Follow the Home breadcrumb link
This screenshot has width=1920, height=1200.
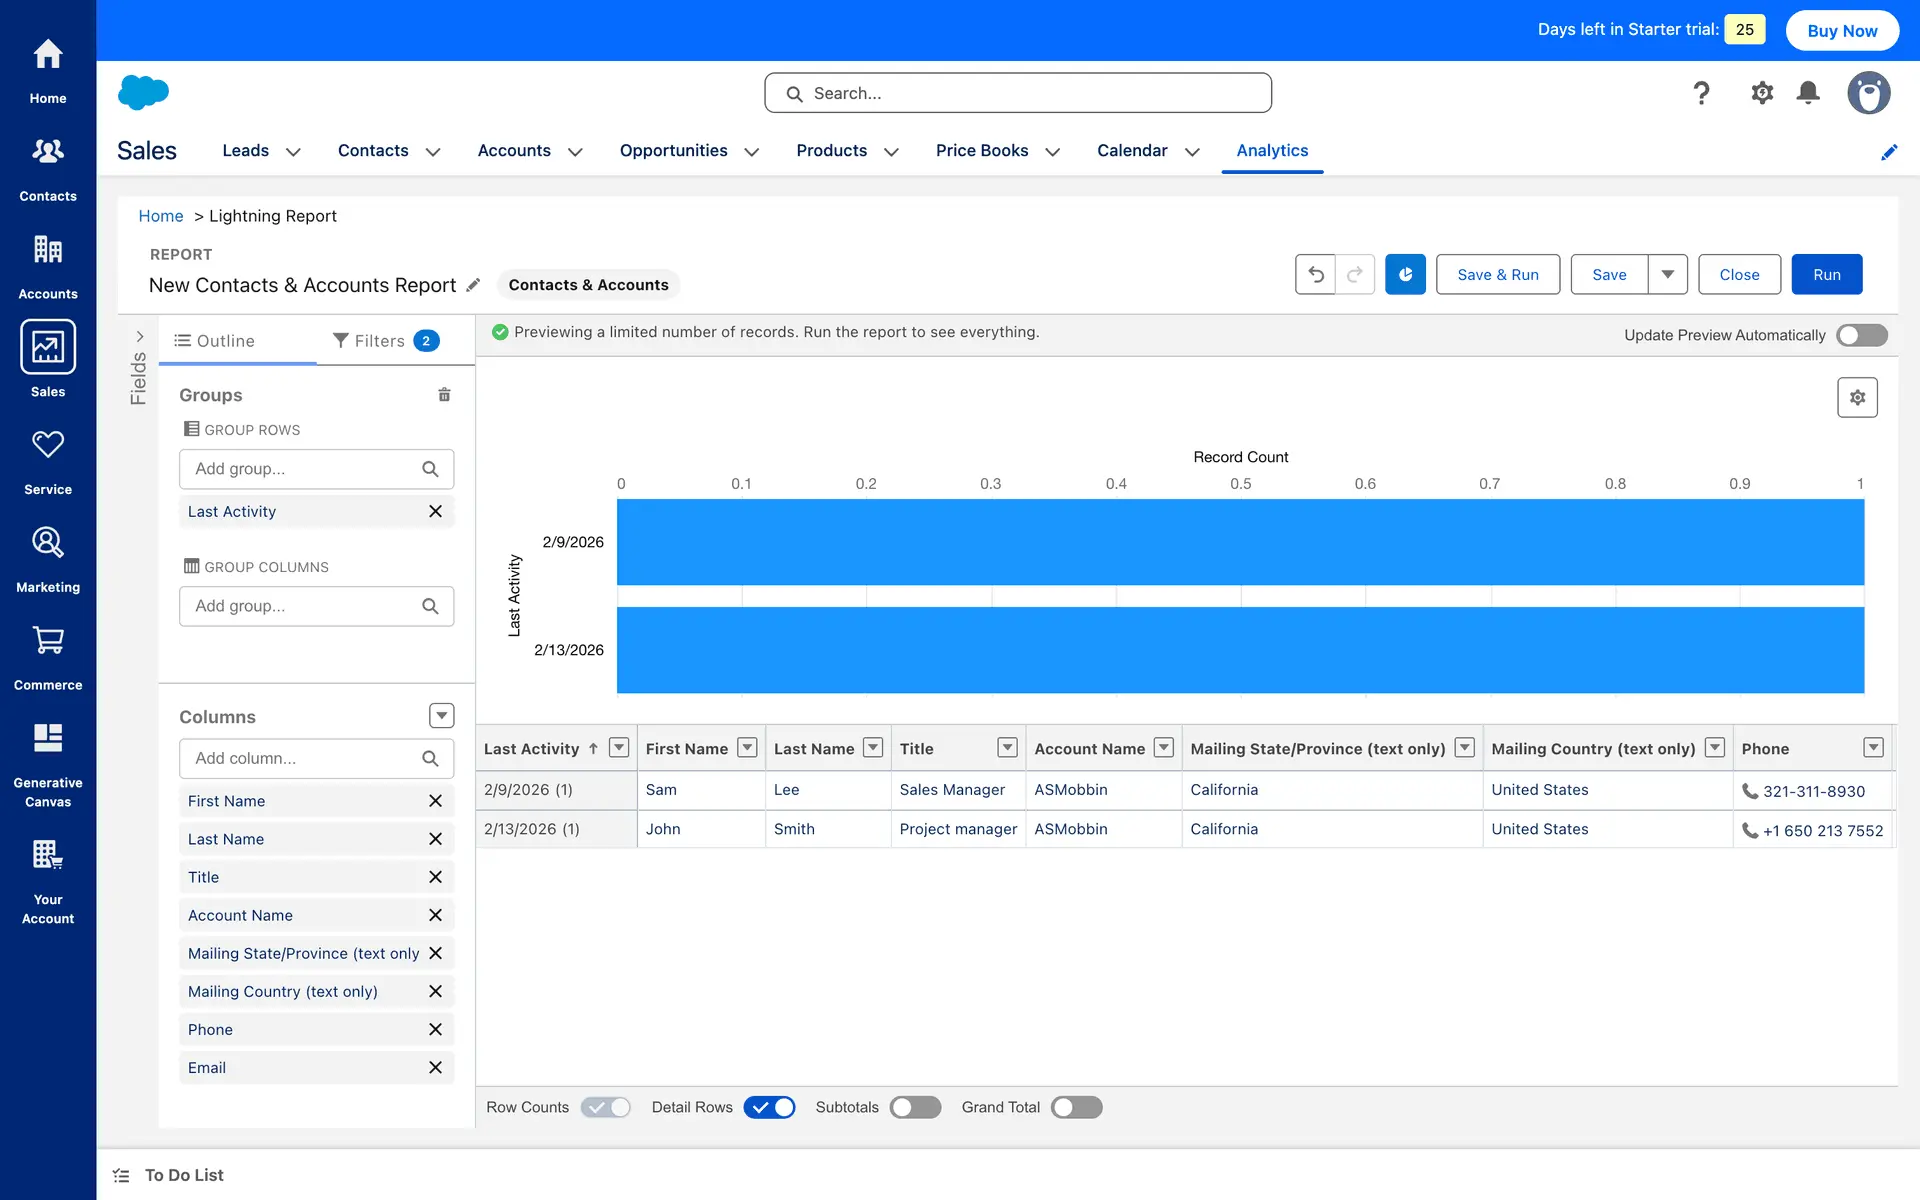pyautogui.click(x=160, y=216)
